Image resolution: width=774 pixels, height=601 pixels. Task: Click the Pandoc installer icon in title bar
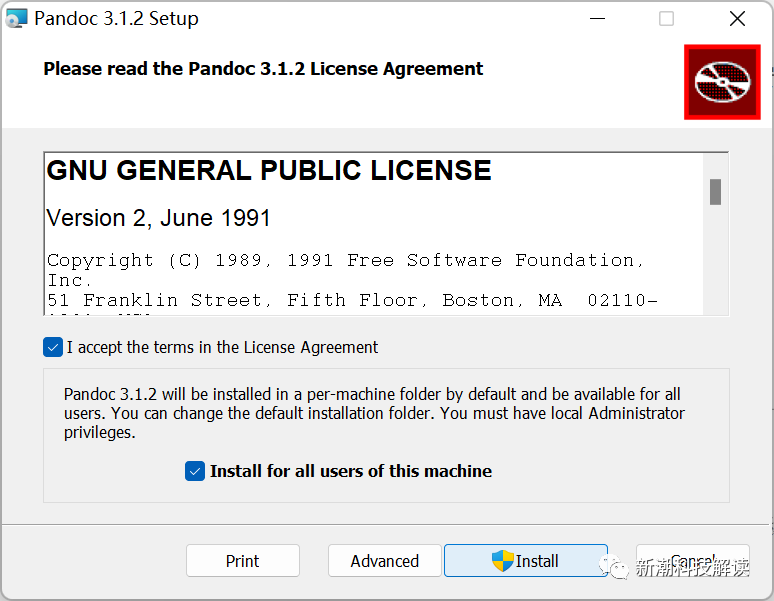(x=16, y=18)
